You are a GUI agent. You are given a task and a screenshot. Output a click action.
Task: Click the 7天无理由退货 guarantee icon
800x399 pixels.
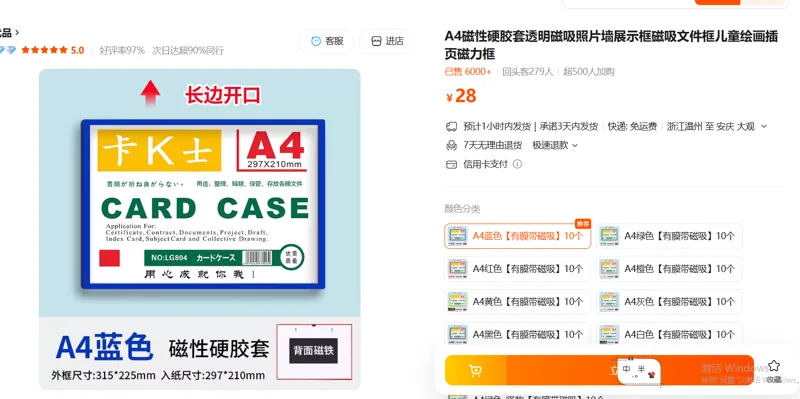(x=451, y=145)
